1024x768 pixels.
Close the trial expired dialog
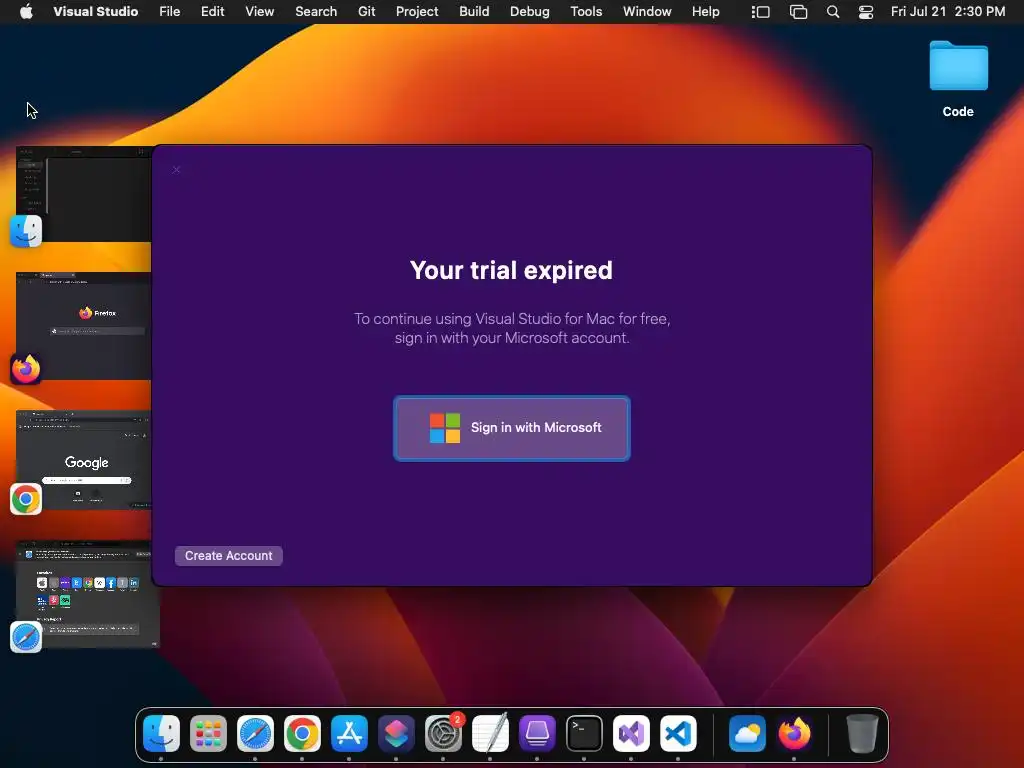click(x=176, y=170)
